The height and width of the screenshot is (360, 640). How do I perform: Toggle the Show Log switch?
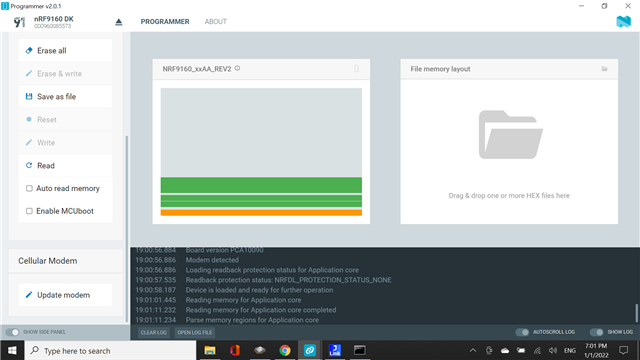[x=596, y=332]
